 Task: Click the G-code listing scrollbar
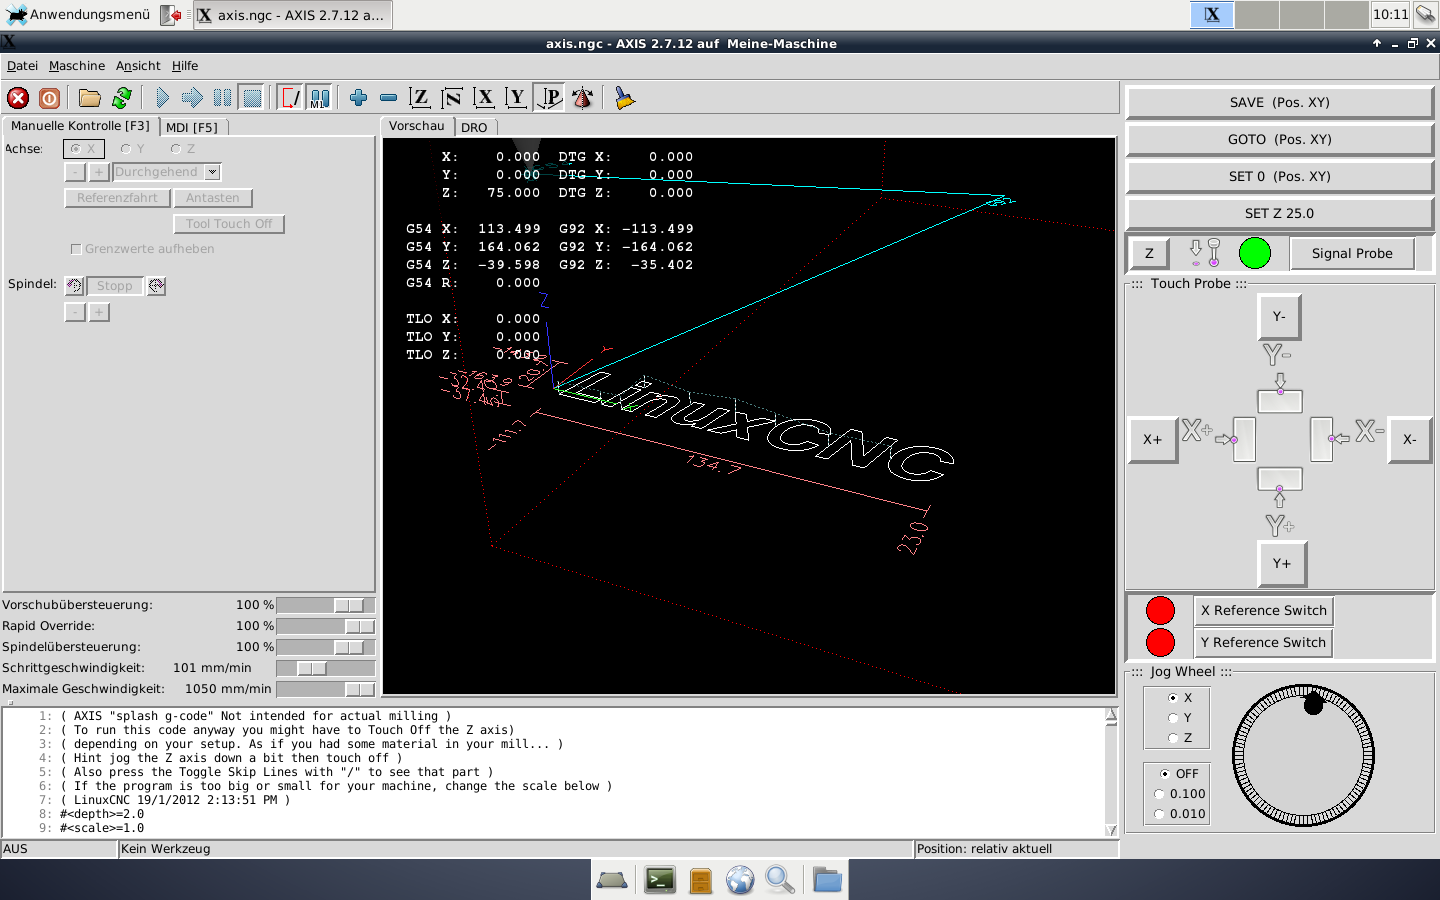(1111, 772)
